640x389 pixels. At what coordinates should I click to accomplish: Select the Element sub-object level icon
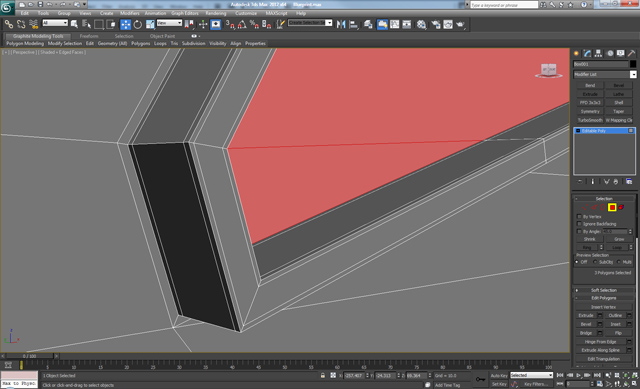[621, 207]
